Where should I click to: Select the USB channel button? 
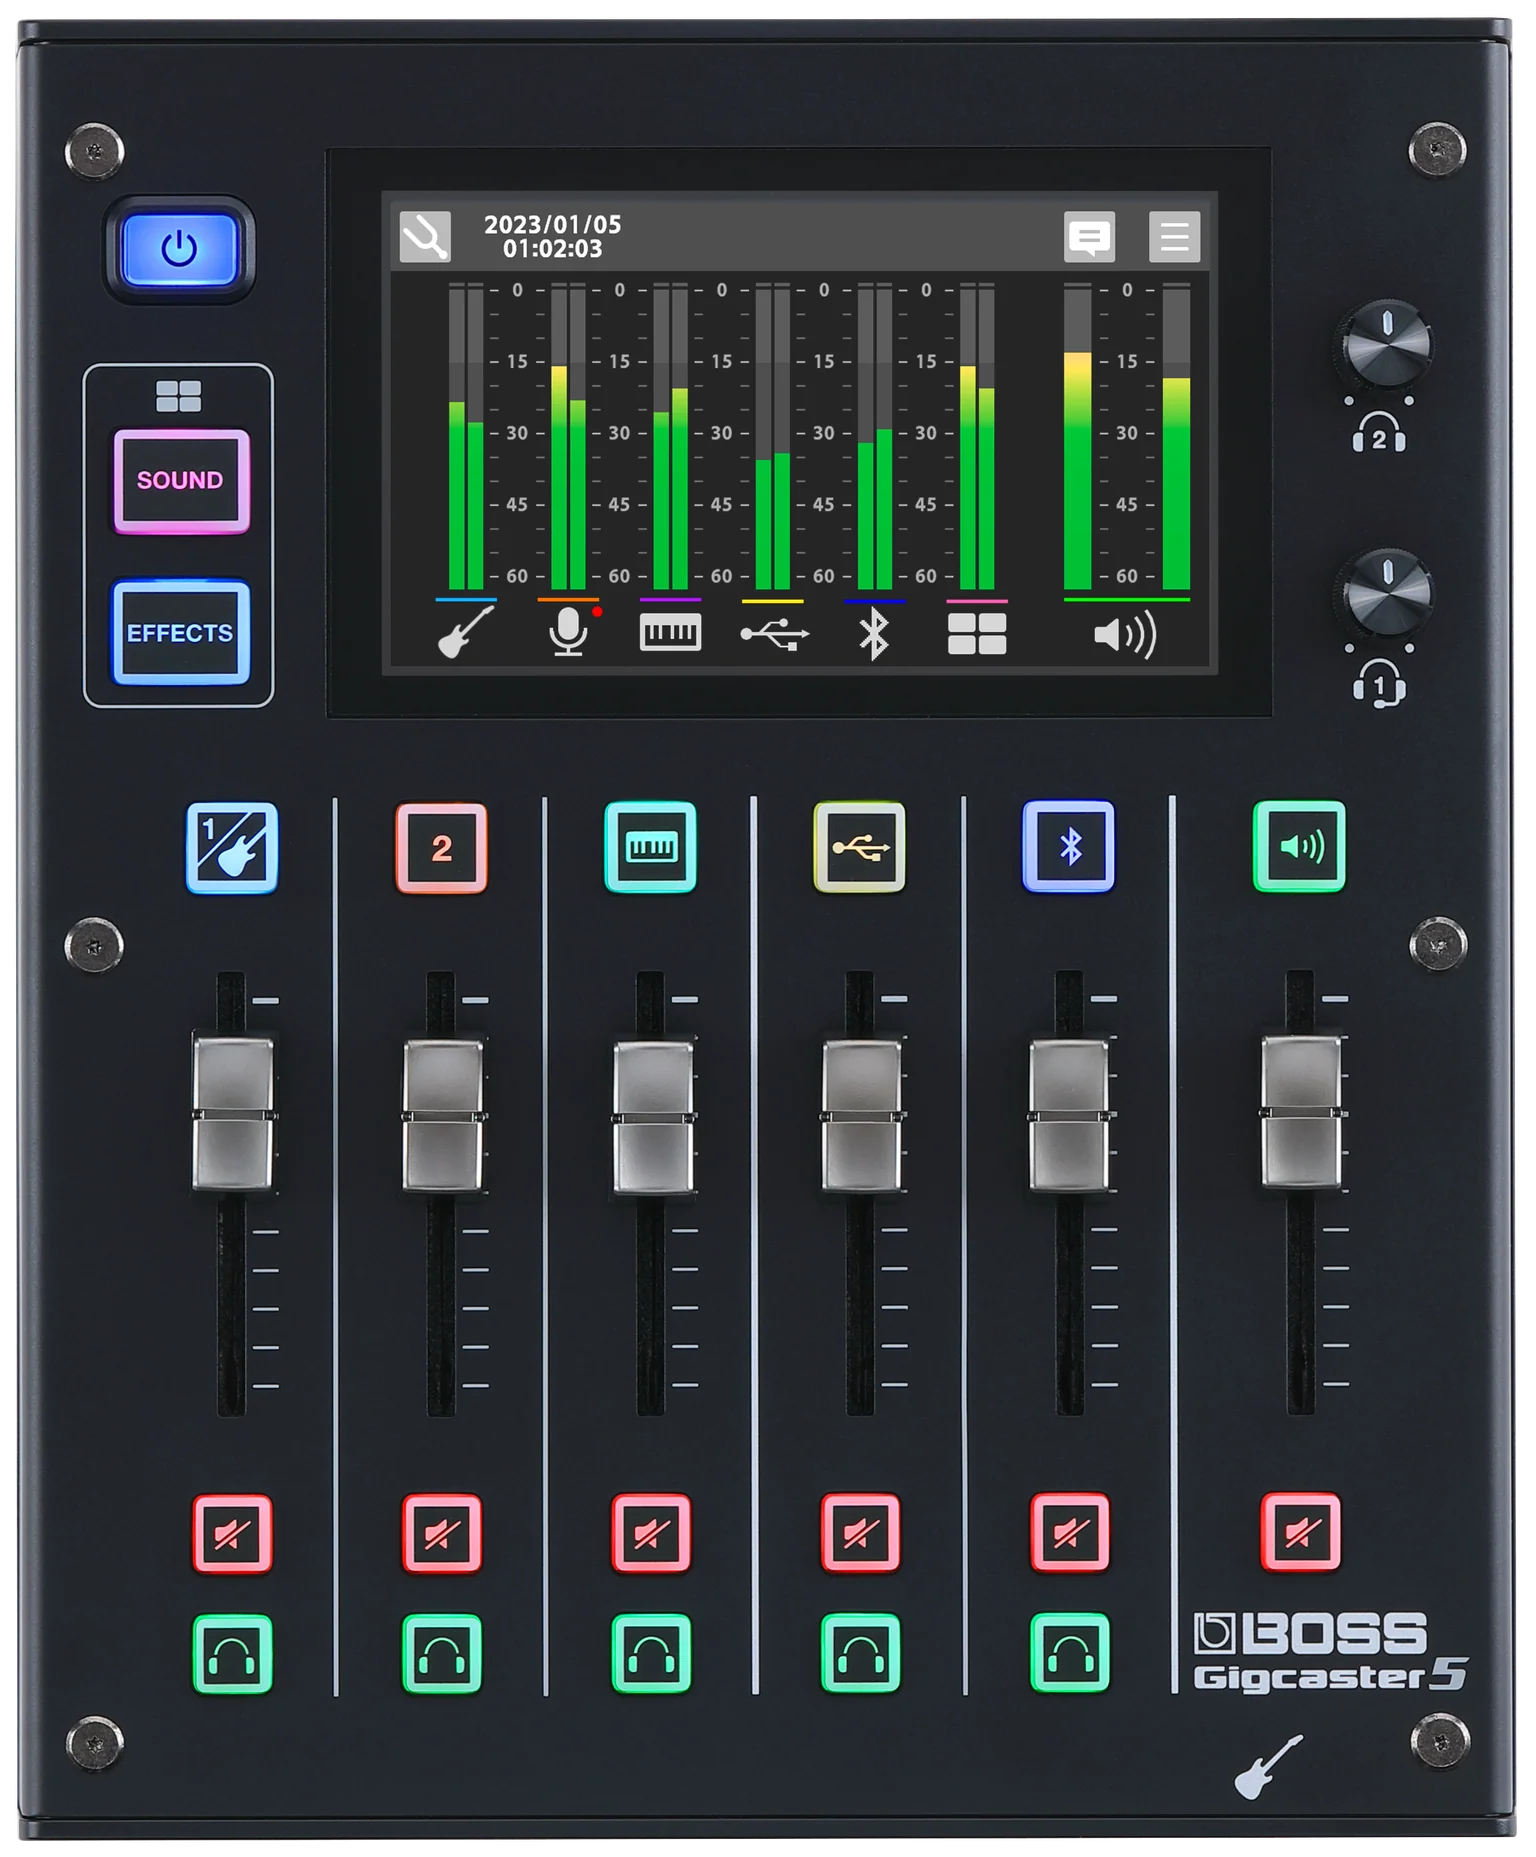859,847
